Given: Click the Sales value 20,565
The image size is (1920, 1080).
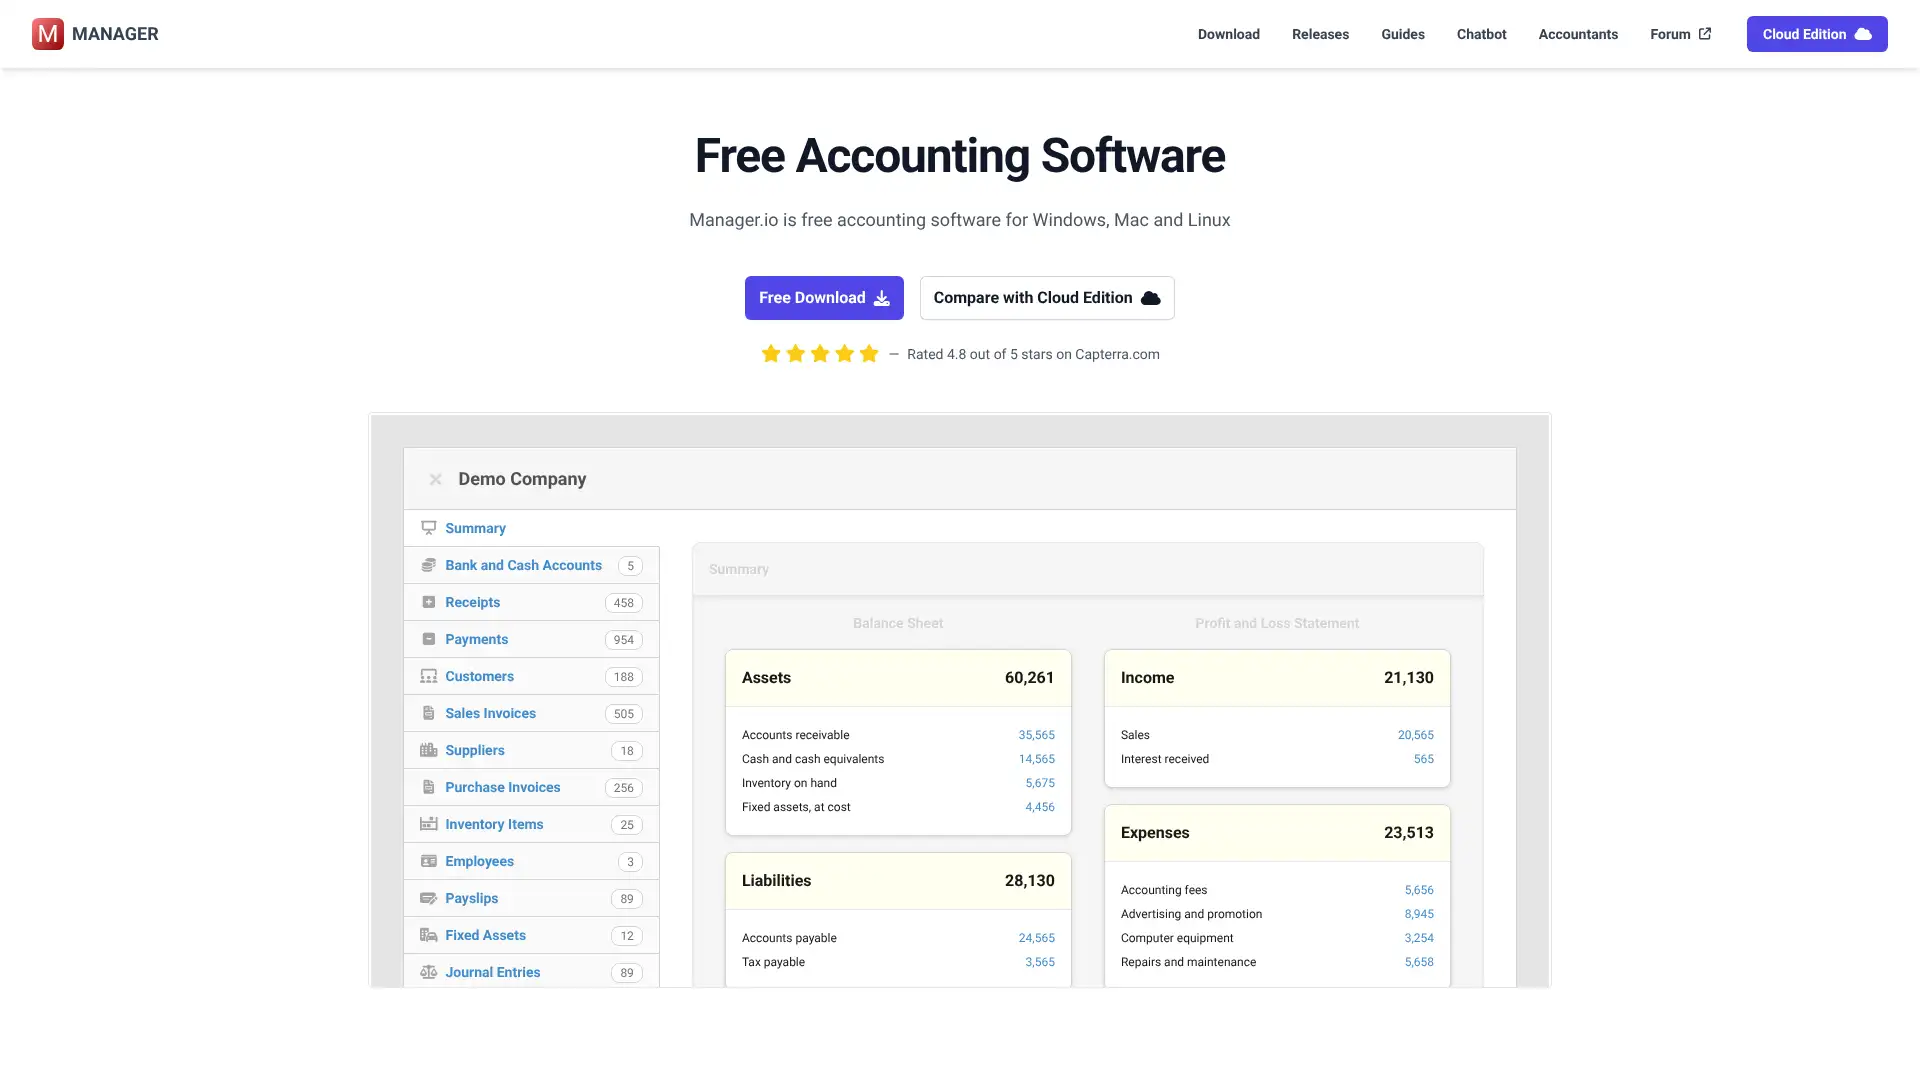Looking at the screenshot, I should [1415, 735].
